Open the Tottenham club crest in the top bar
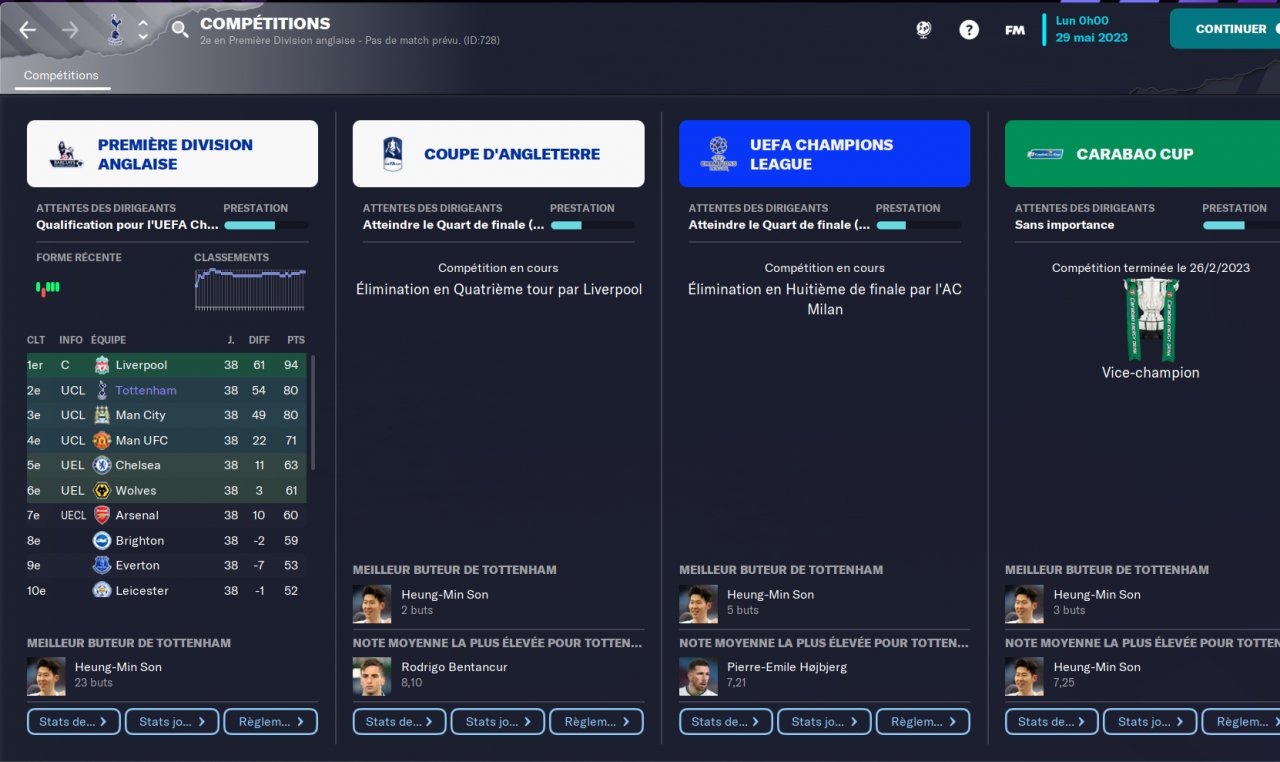The width and height of the screenshot is (1280, 762). tap(114, 29)
